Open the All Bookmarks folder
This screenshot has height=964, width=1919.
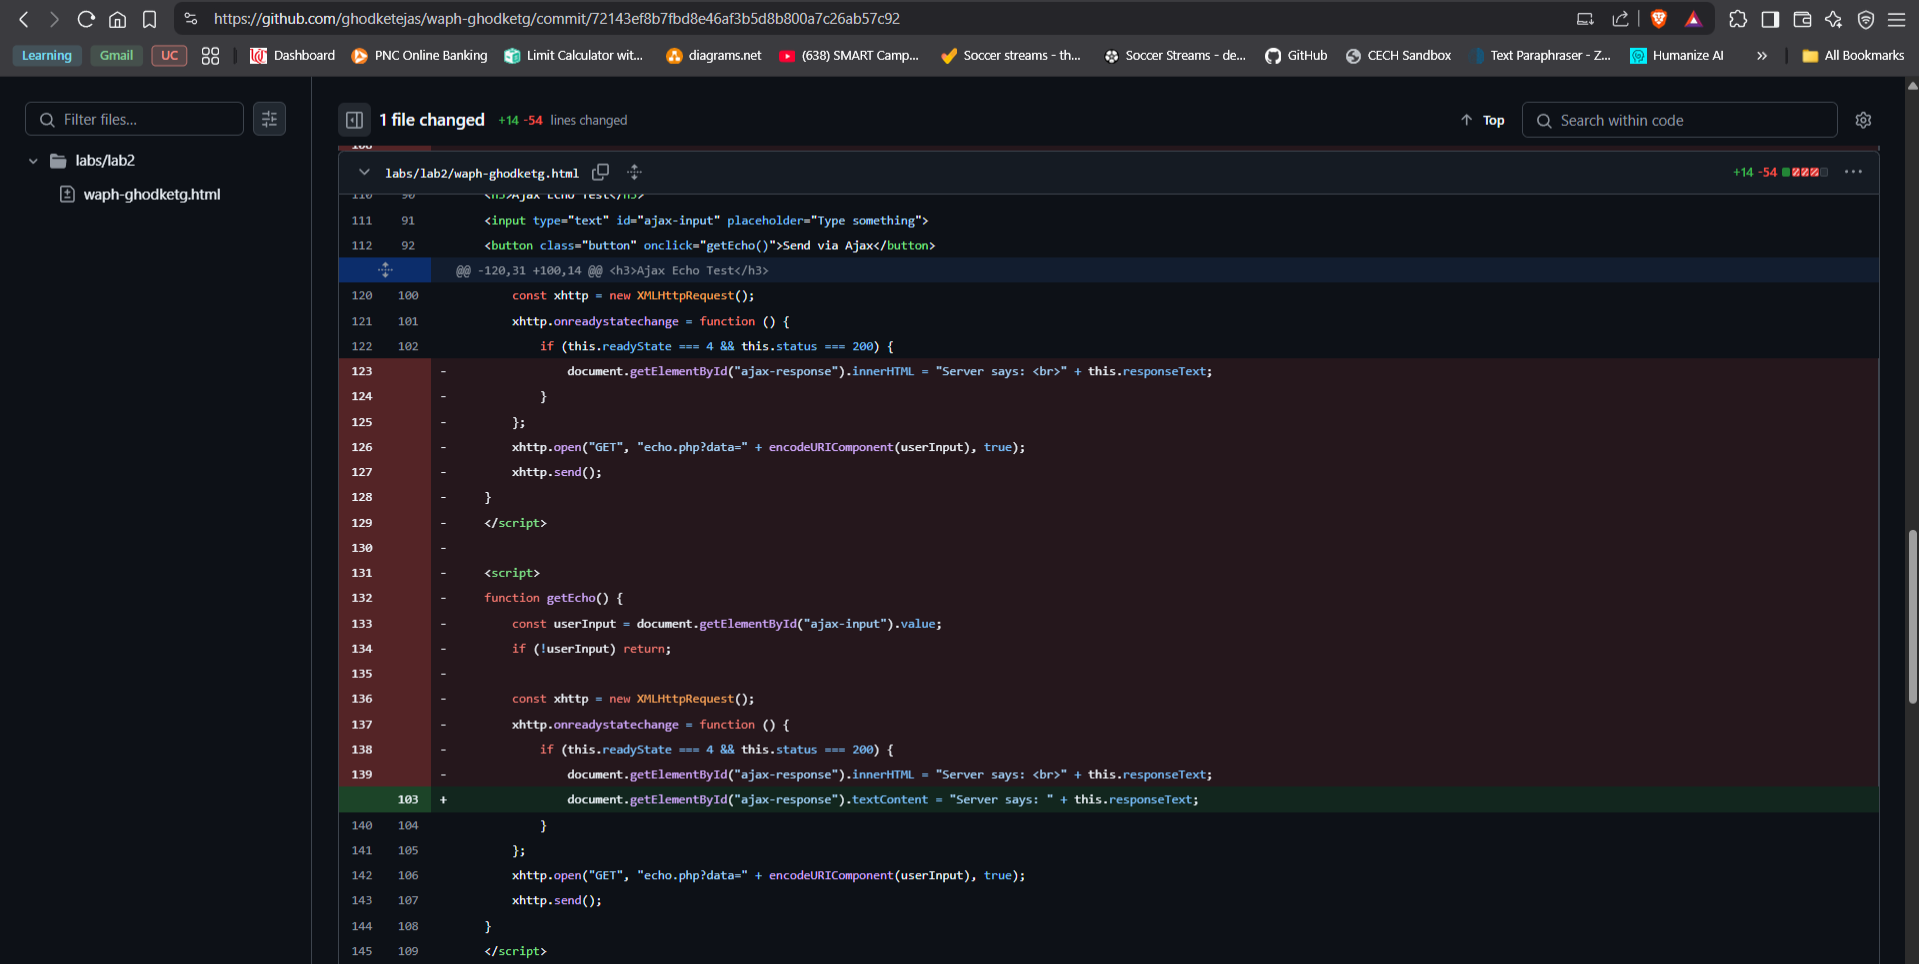(x=1853, y=56)
